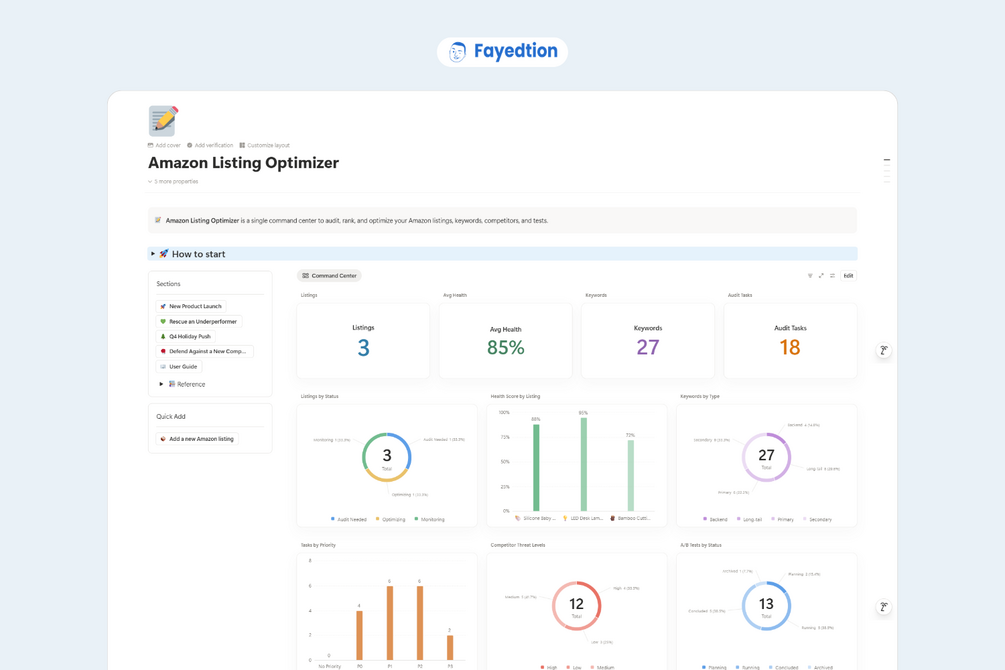Click the filter icon beside Command Center

(810, 276)
